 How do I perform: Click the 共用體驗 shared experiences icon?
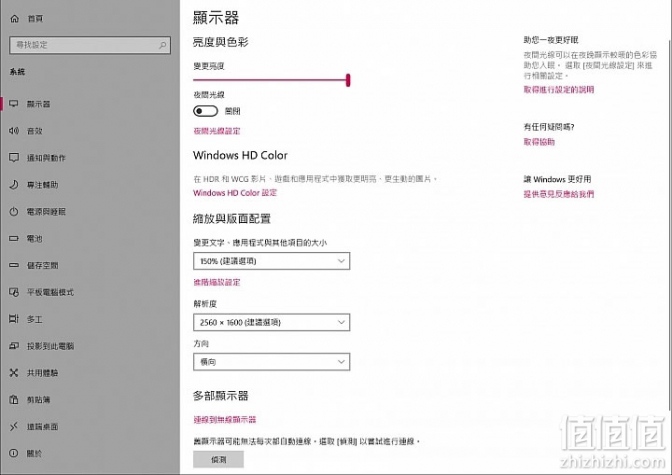(14, 373)
